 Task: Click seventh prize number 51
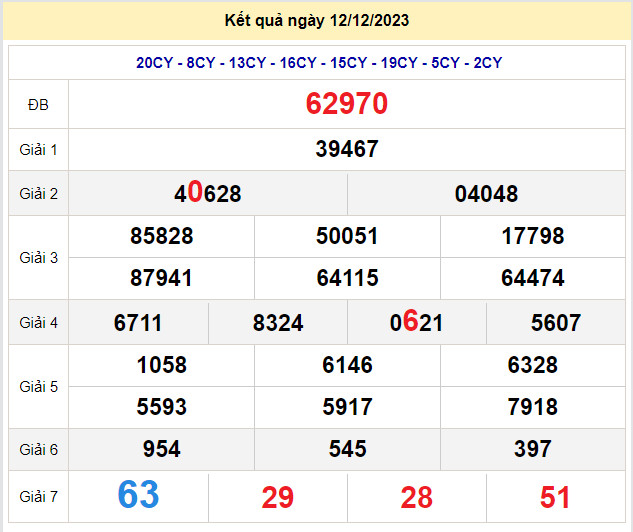pyautogui.click(x=555, y=497)
